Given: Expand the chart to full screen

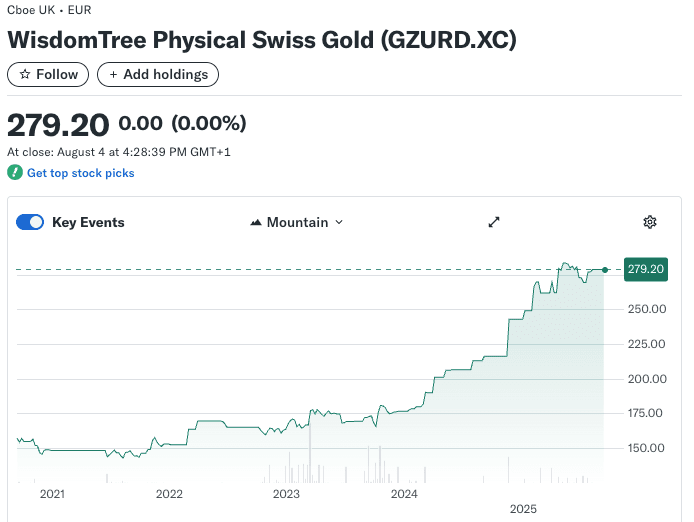Looking at the screenshot, I should tap(494, 222).
